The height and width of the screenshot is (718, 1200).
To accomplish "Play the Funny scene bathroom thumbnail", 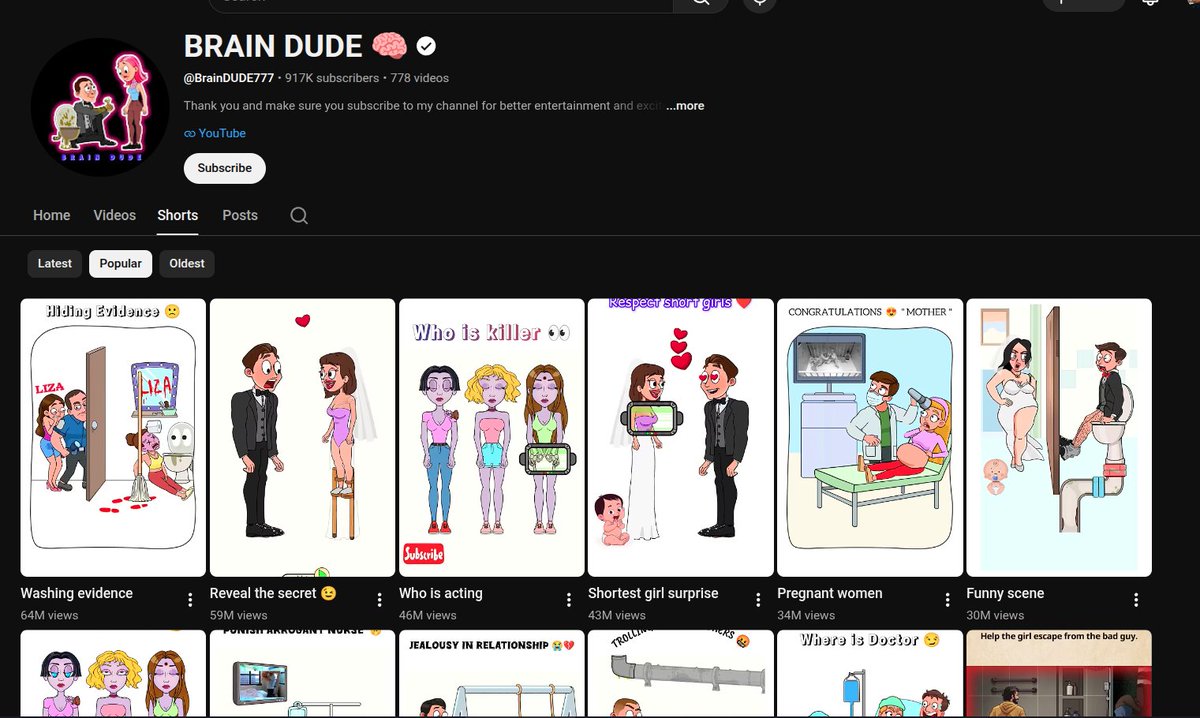I will 1059,438.
